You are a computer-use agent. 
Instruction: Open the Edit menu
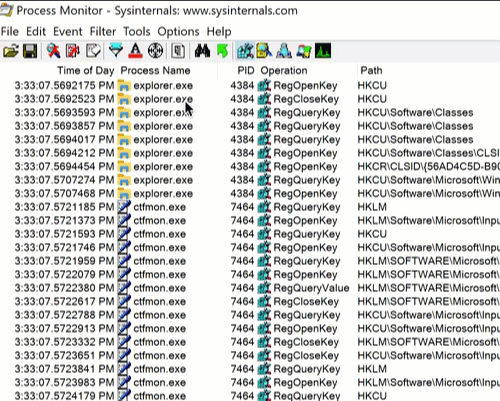[x=36, y=32]
